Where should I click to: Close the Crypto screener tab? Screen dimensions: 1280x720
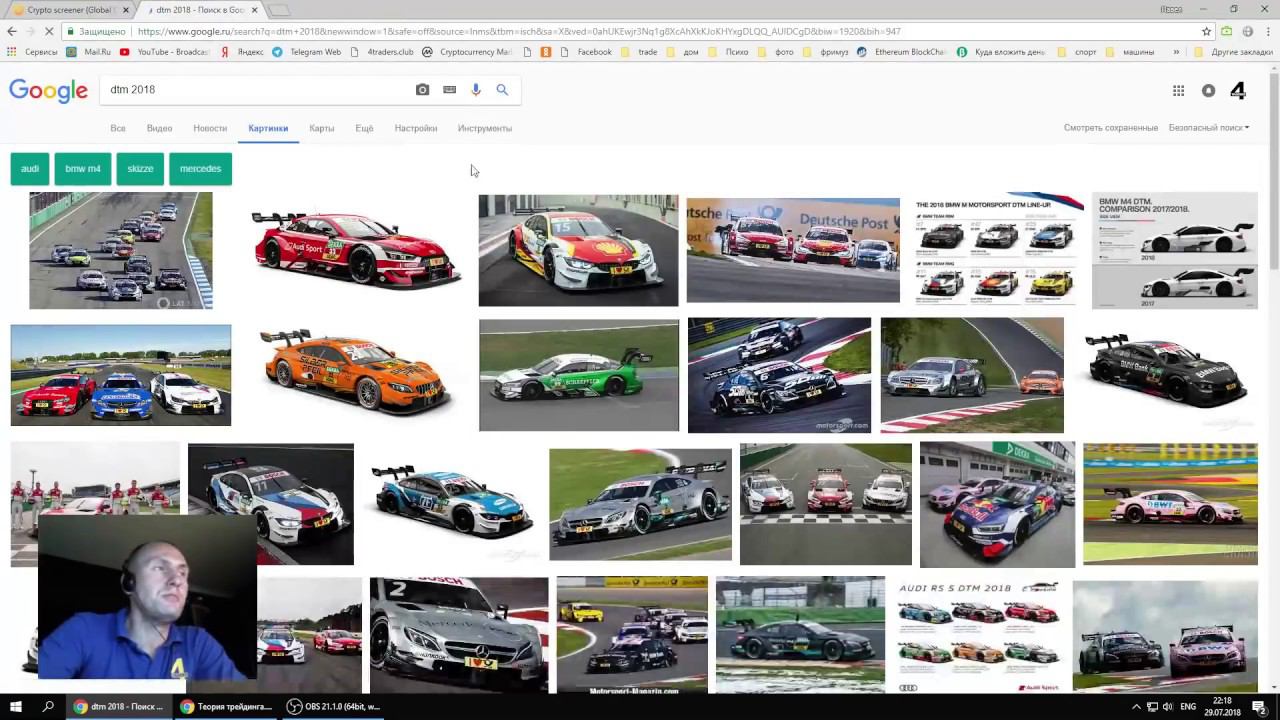pos(125,10)
